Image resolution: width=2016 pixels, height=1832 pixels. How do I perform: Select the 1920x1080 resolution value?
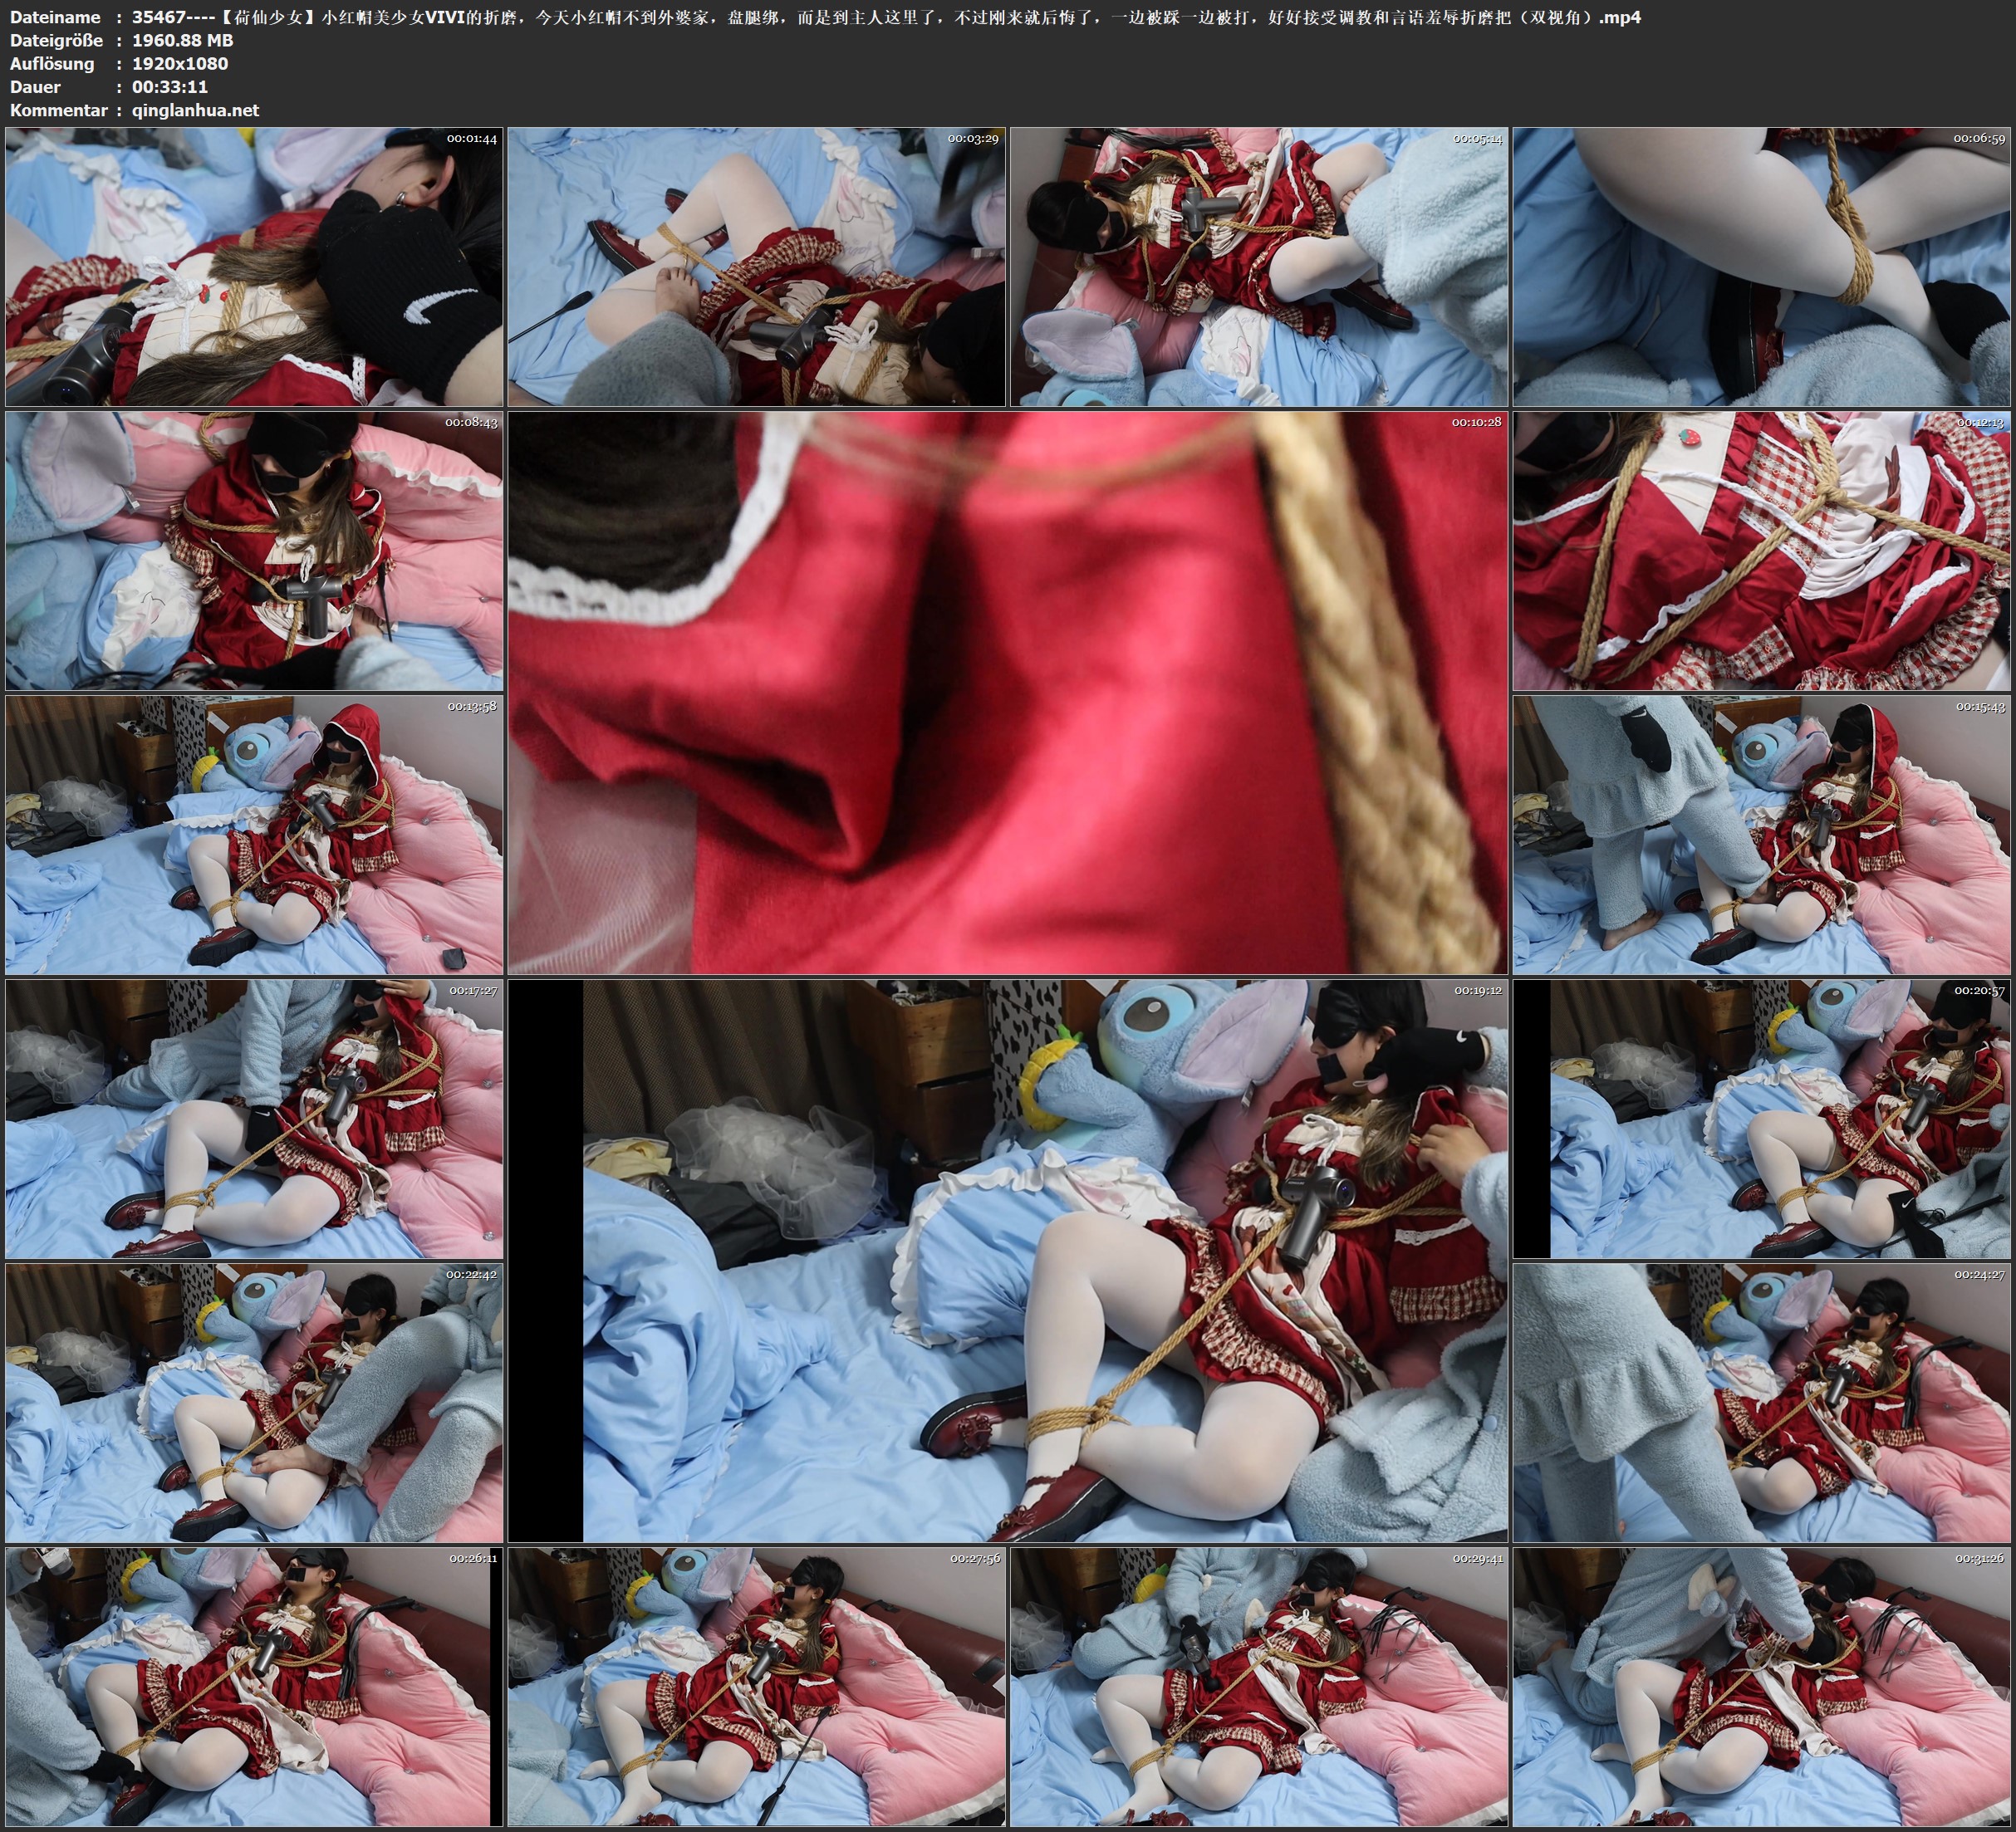pos(180,63)
